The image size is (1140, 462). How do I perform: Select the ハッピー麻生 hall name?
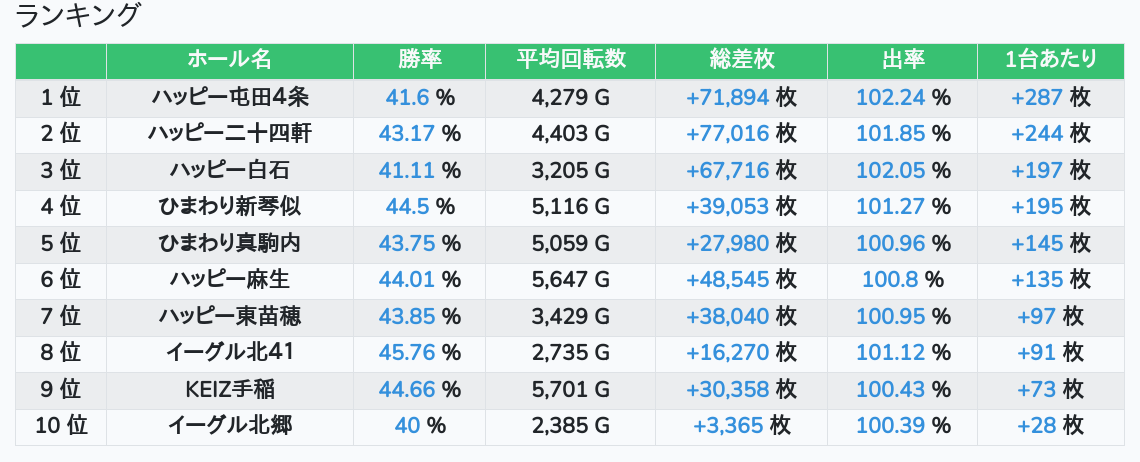(230, 279)
